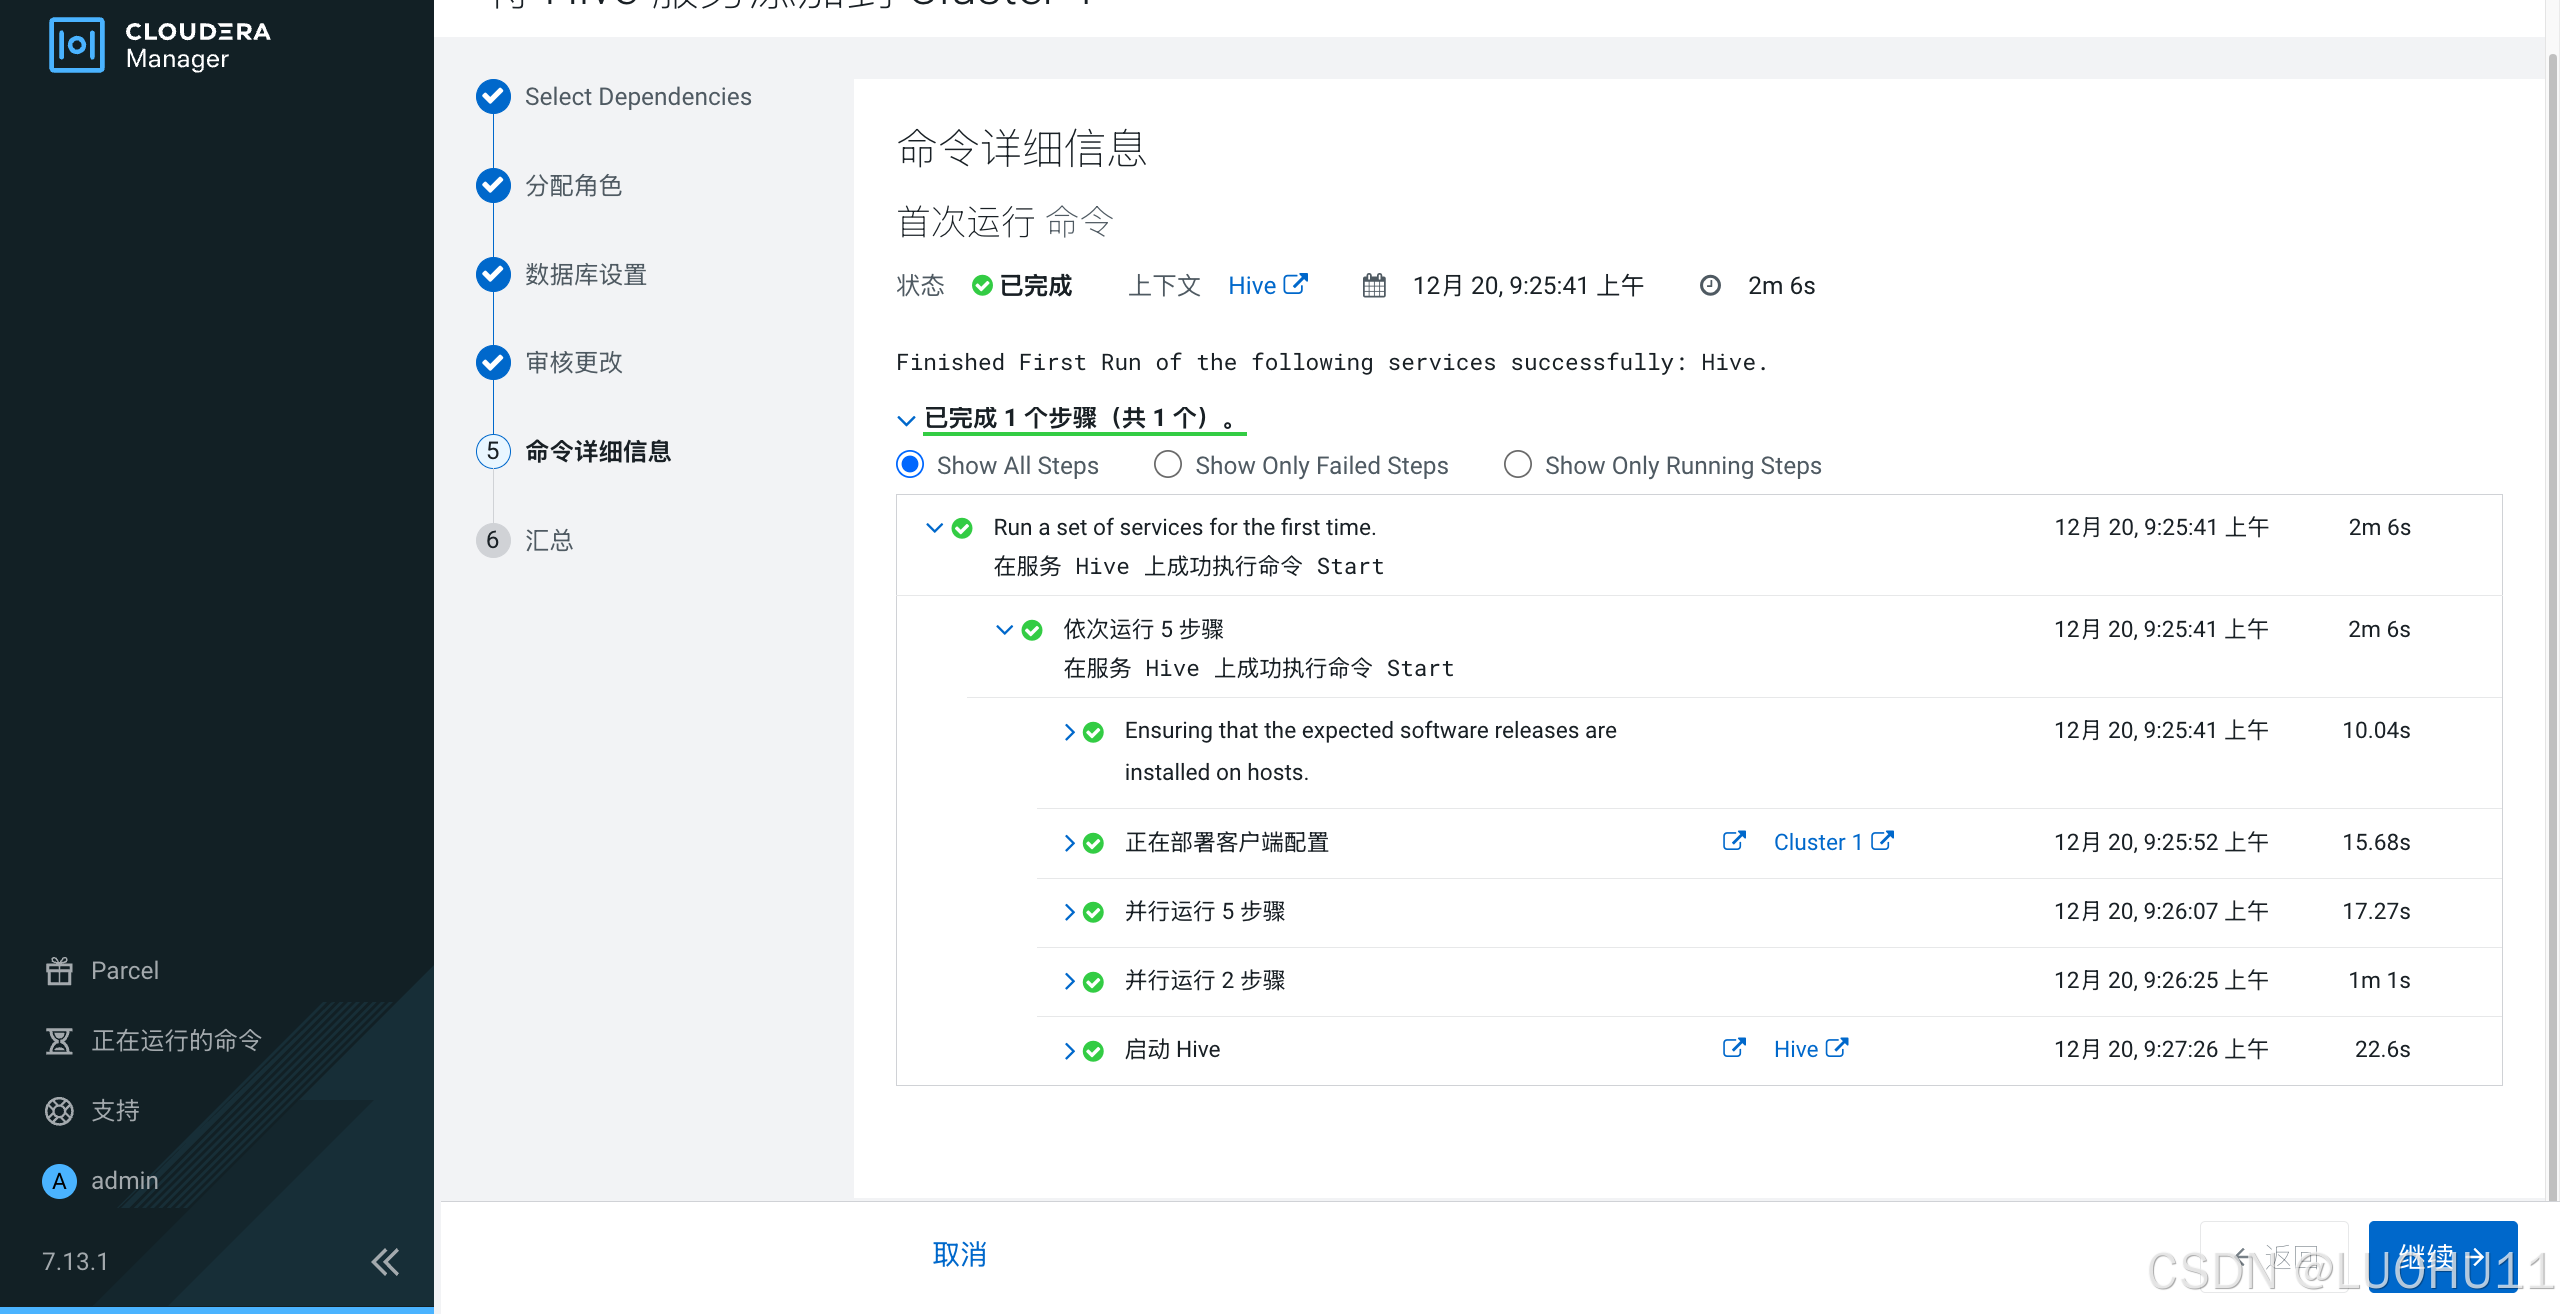The height and width of the screenshot is (1314, 2560).
Task: Collapse the 依次运行 5 步骤 row
Action: point(1004,630)
